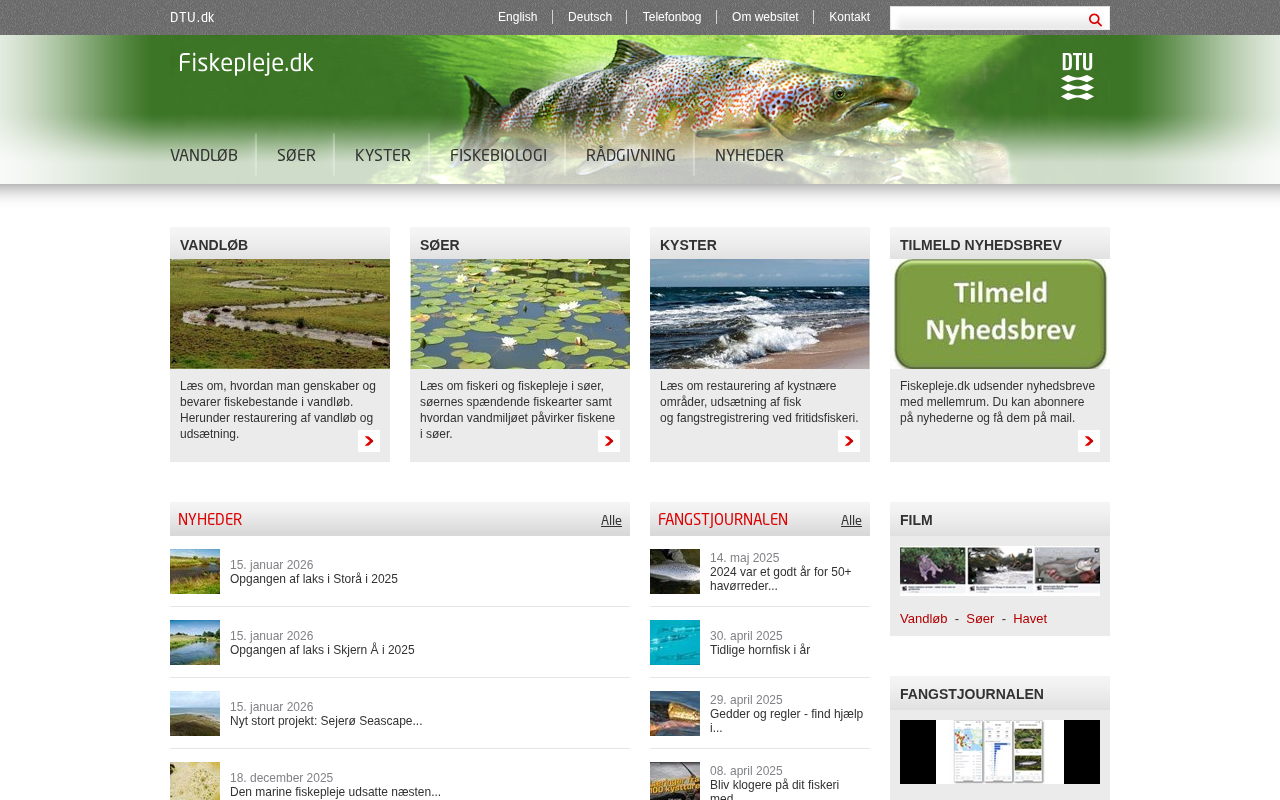Open the Fiskebiologi navigation menu
This screenshot has height=800, width=1280.
point(498,156)
